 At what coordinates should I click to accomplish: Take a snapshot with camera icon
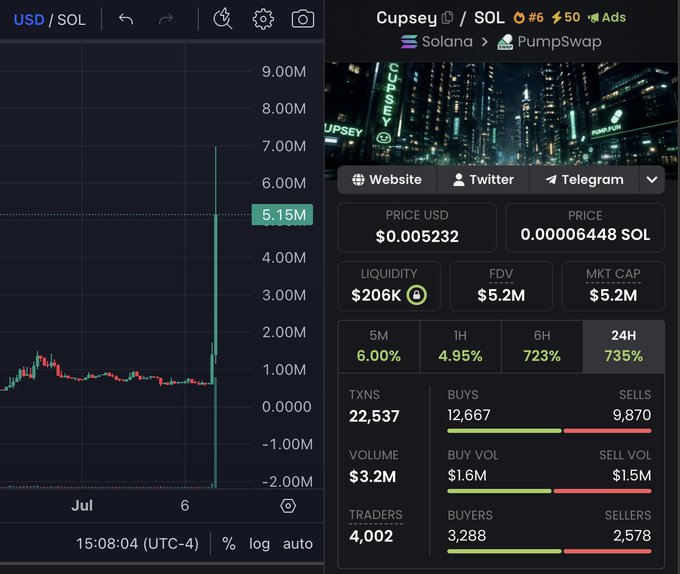click(x=303, y=19)
